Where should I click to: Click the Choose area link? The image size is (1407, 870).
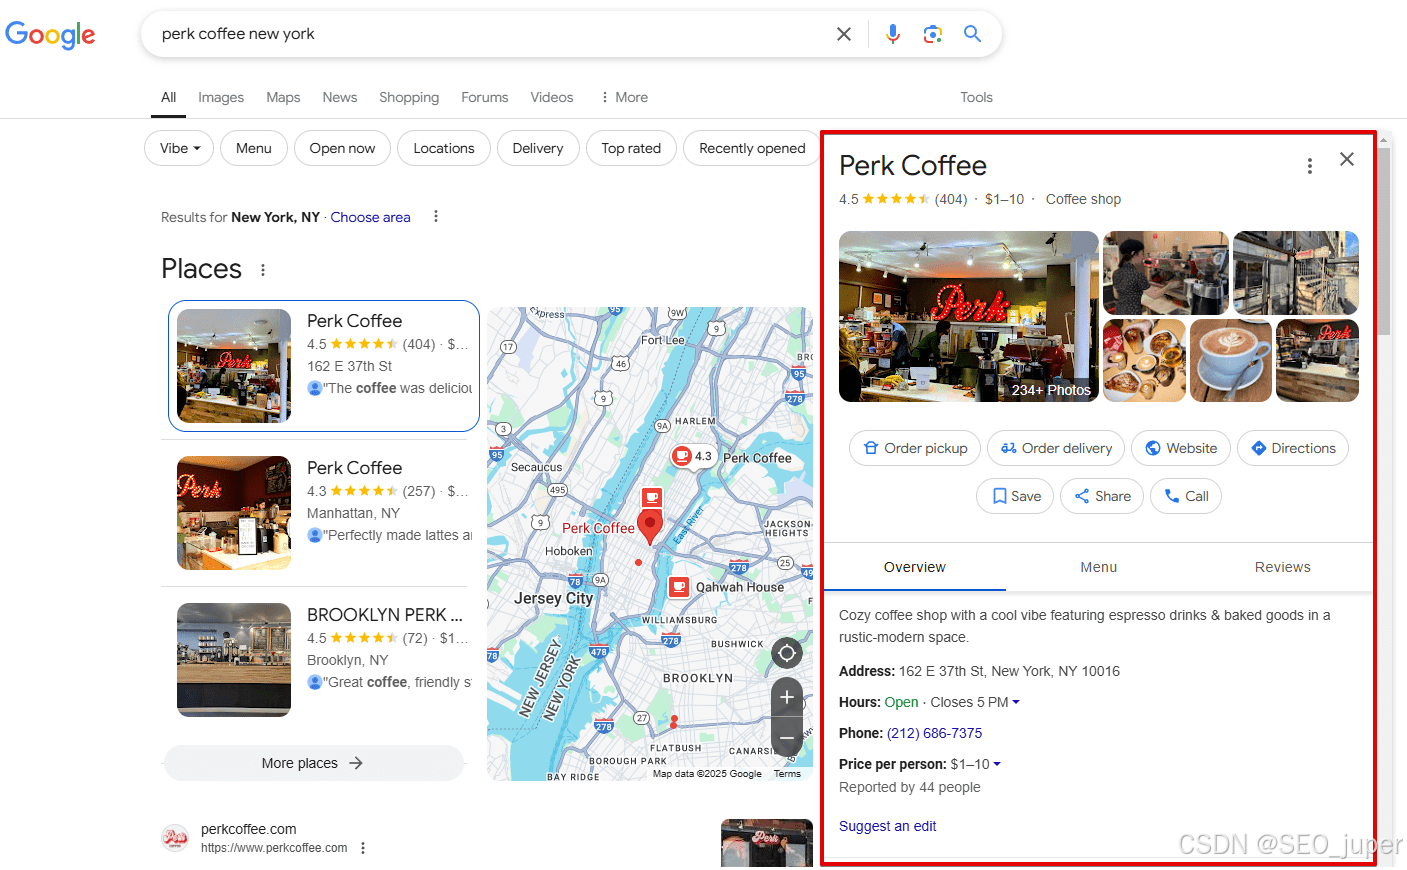click(371, 217)
